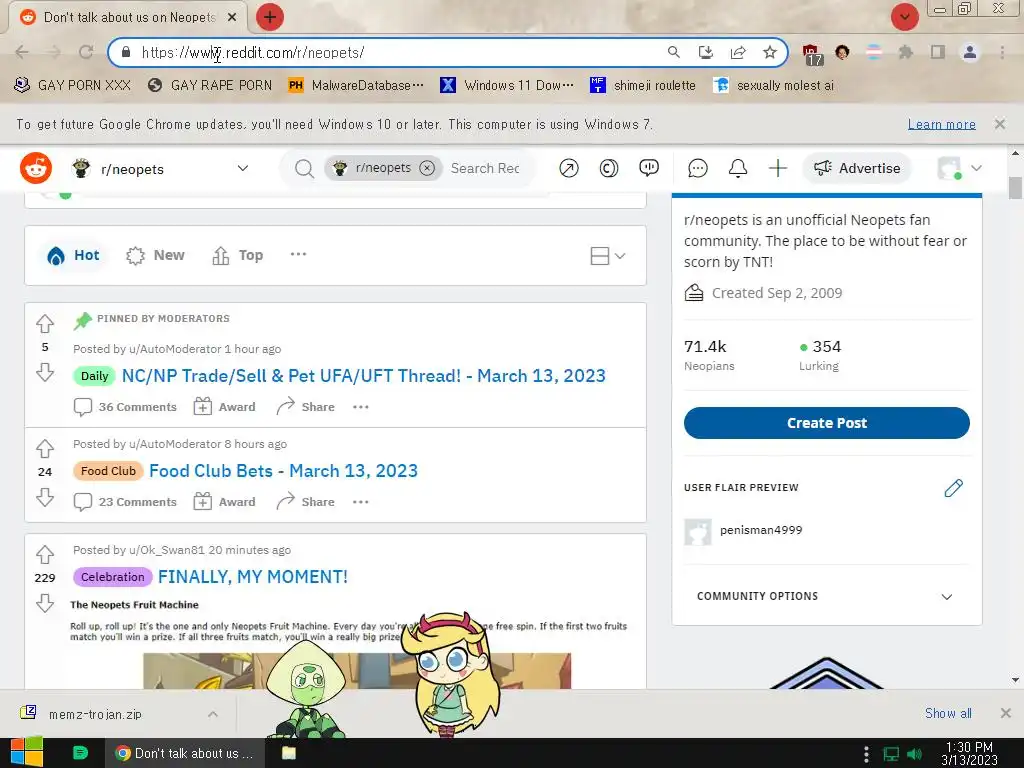This screenshot has width=1024, height=768.
Task: Reload the page
Action: point(86,52)
